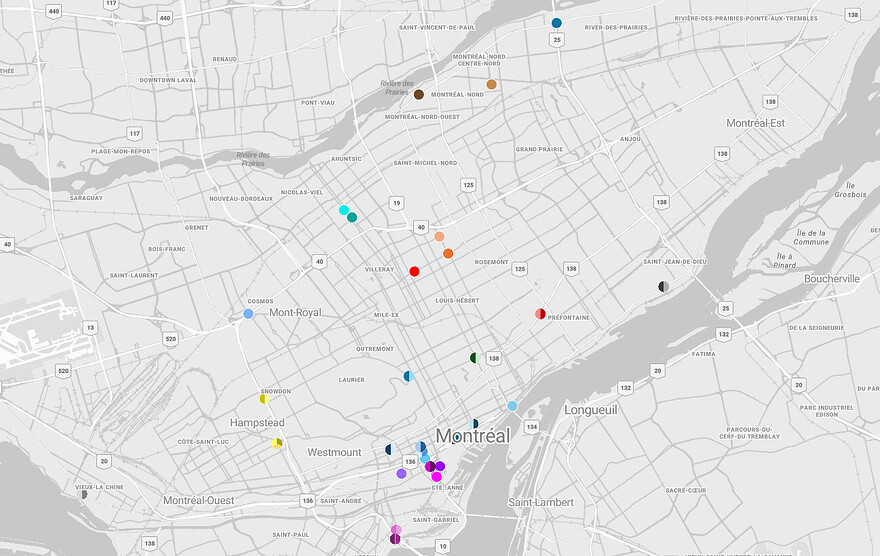Click the Montréal-Est label
Screen dimensions: 880x556
click(x=755, y=123)
